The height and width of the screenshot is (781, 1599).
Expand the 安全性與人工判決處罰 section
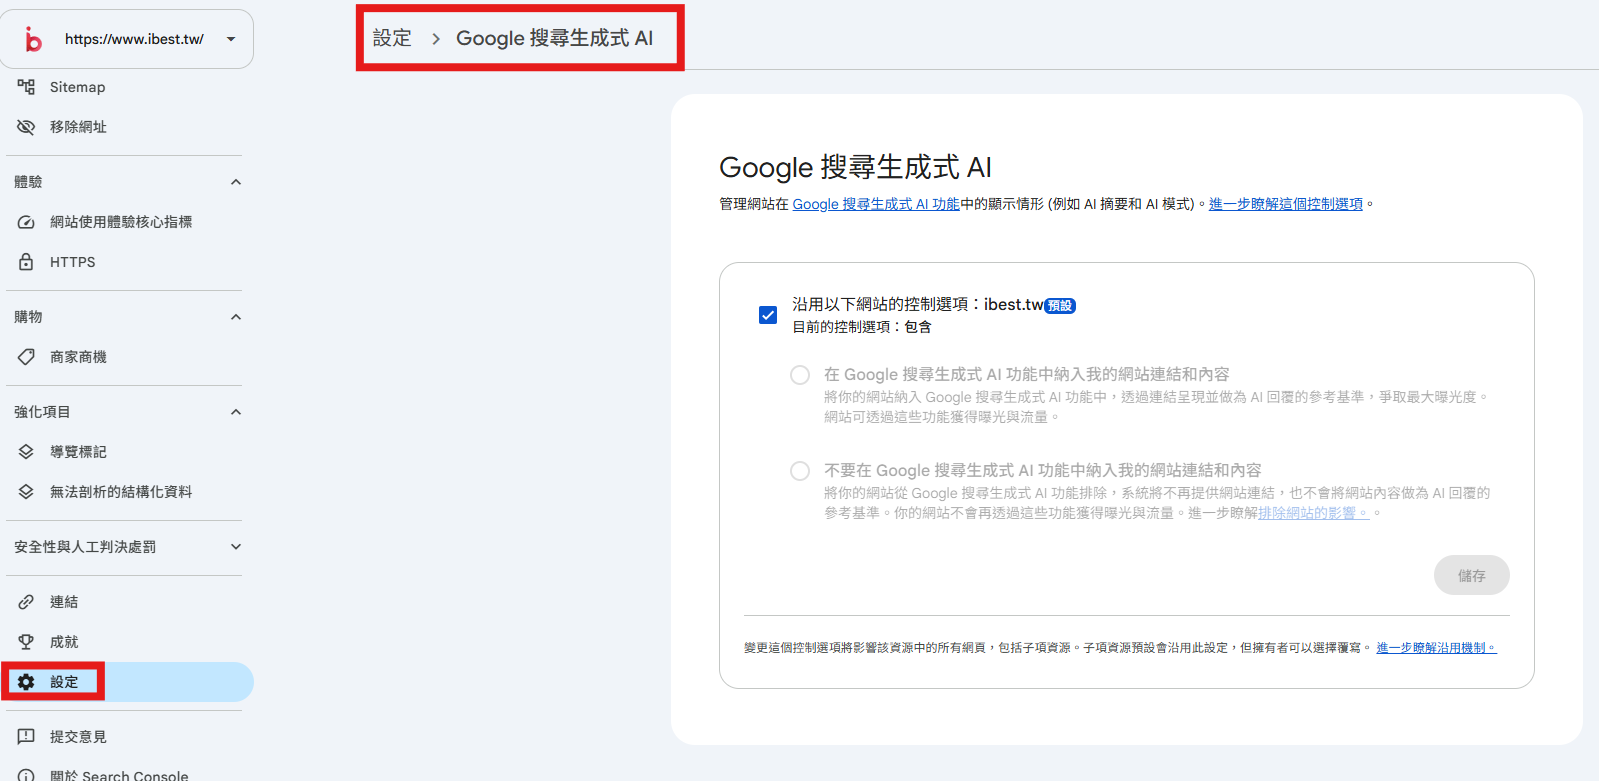click(x=236, y=547)
